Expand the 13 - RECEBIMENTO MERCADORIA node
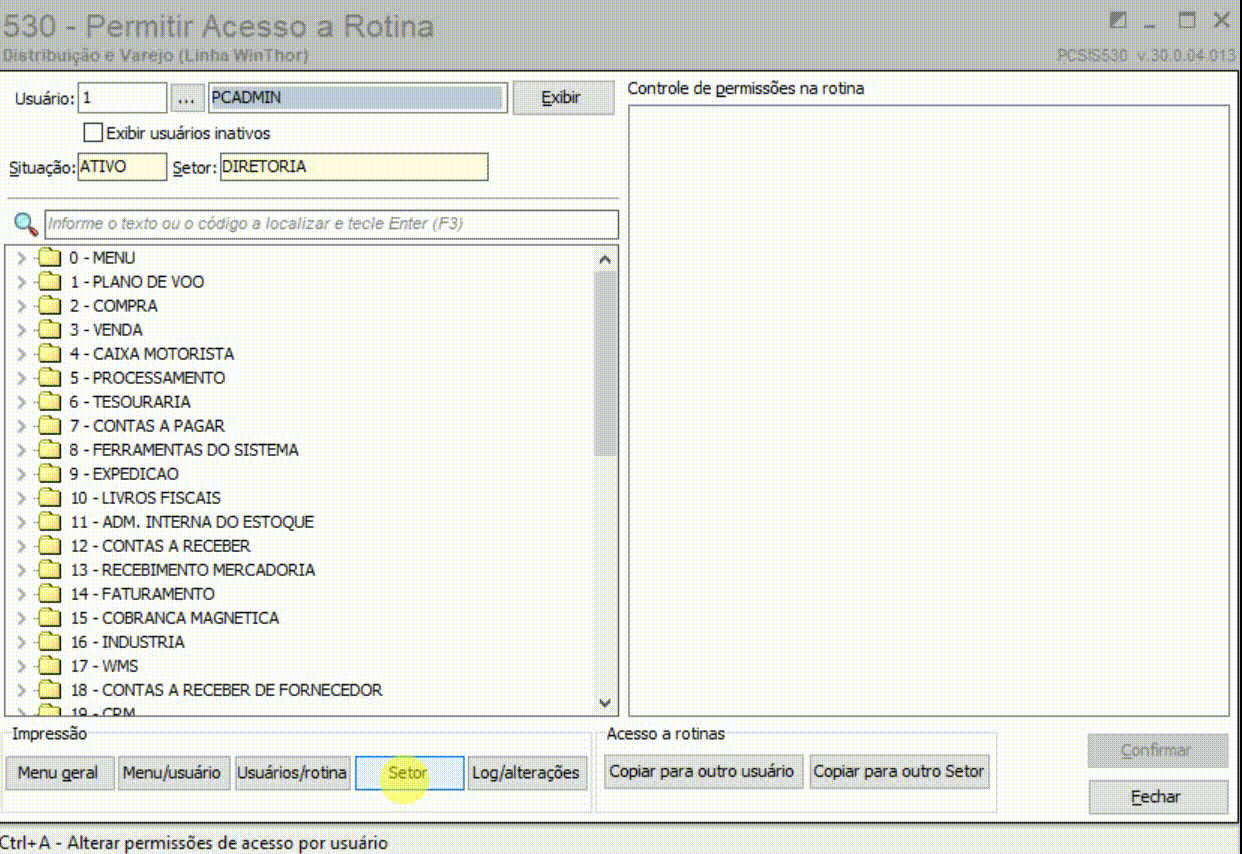 [22, 570]
